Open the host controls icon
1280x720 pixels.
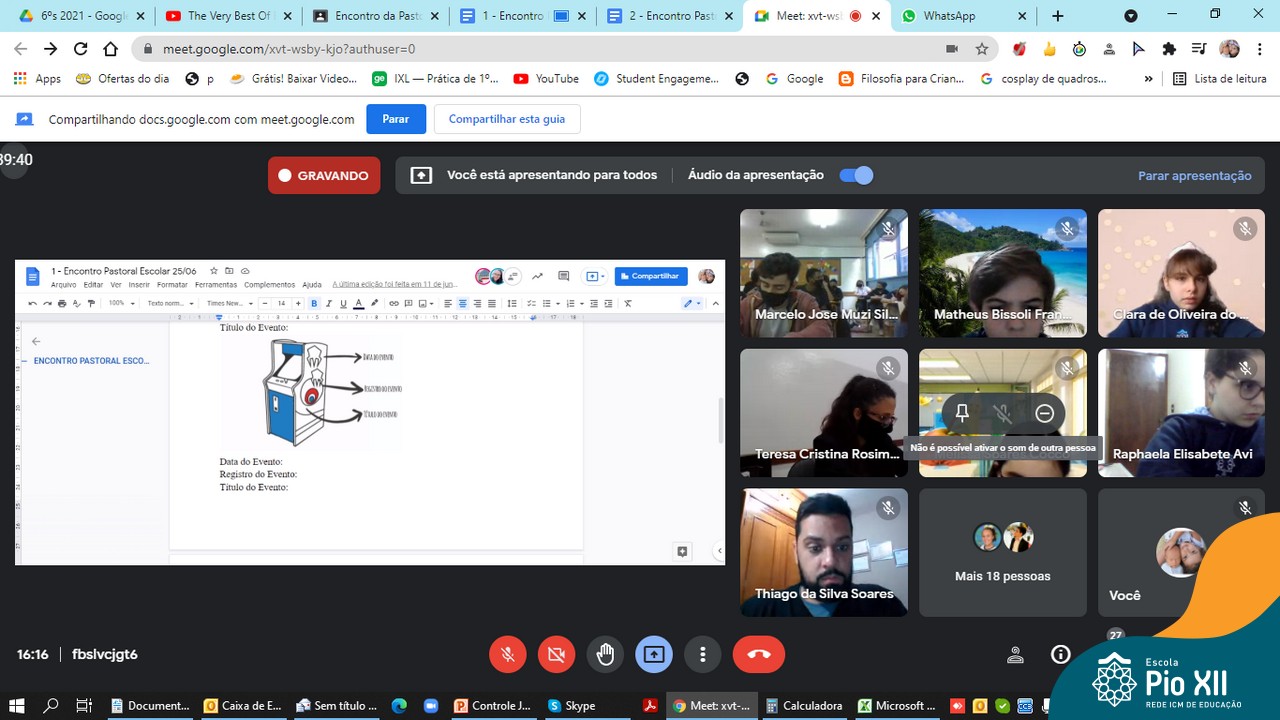pyautogui.click(x=1015, y=655)
